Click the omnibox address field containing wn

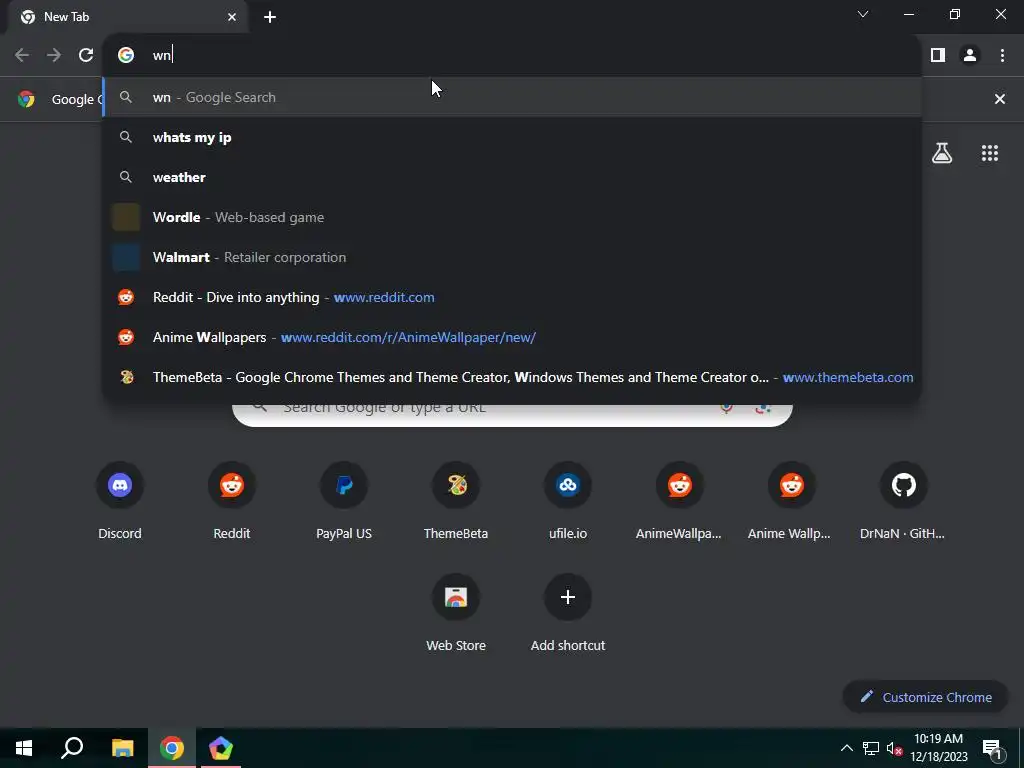click(x=512, y=55)
